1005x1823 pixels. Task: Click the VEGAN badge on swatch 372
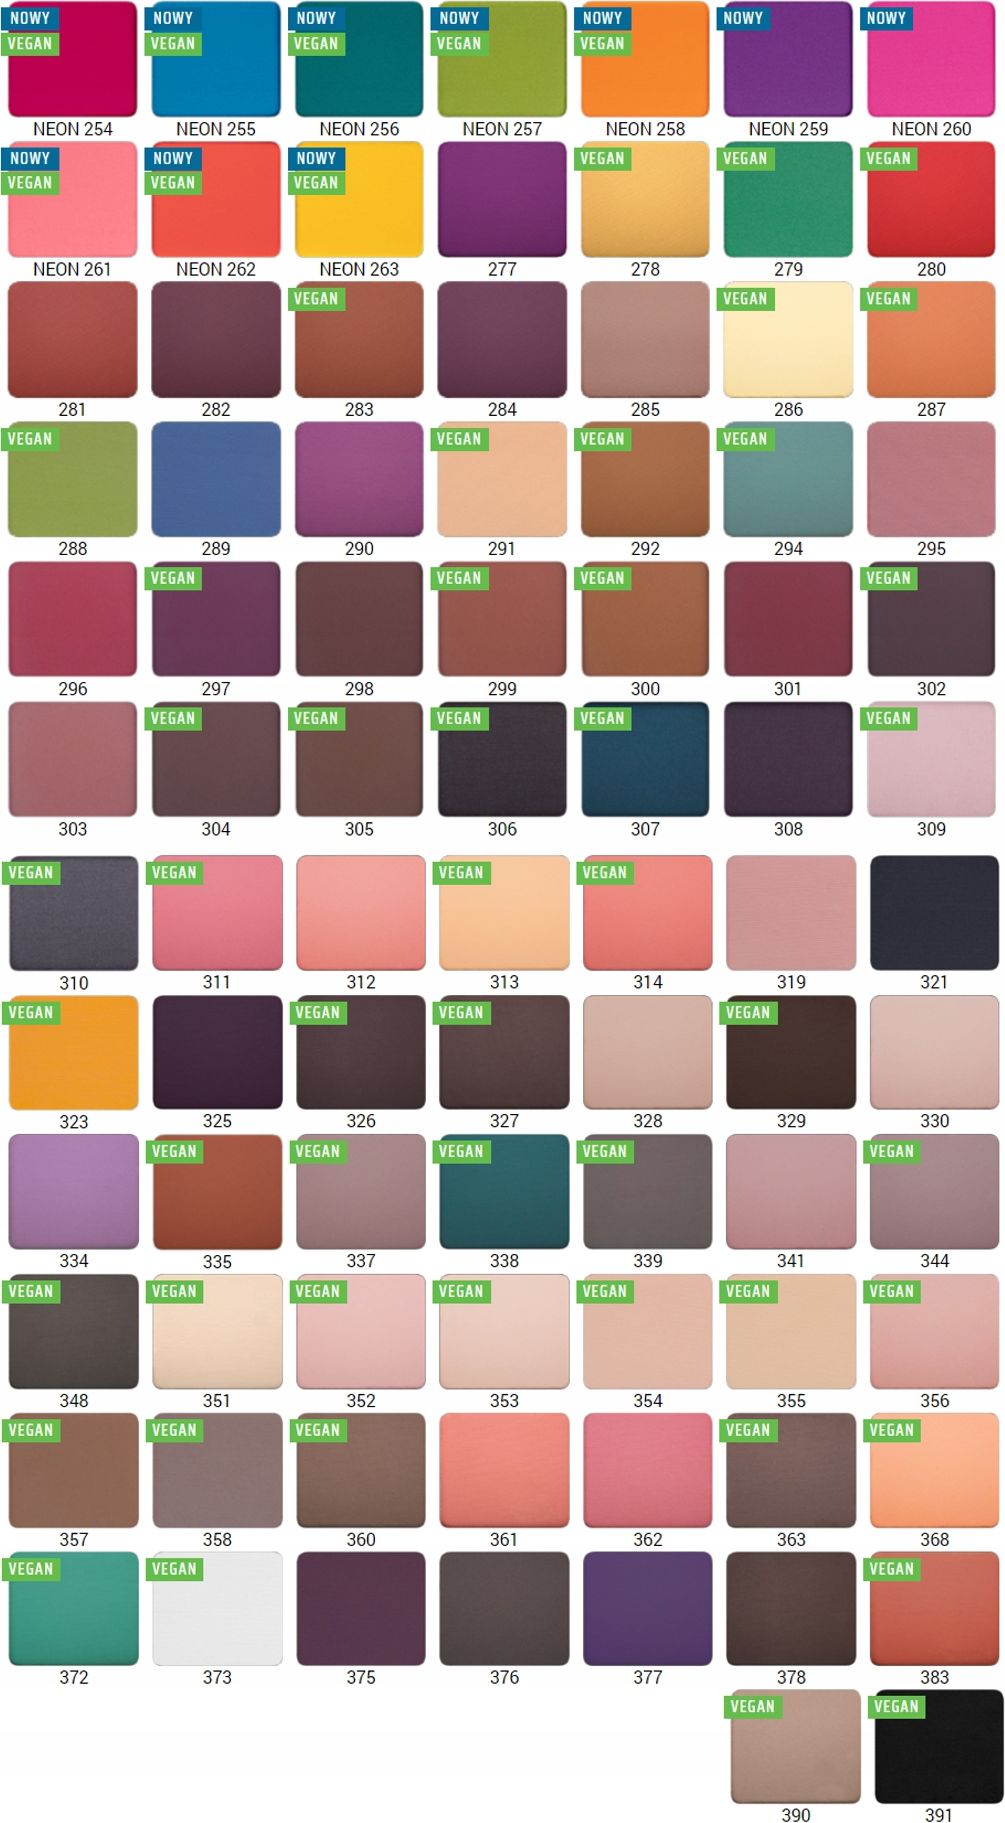tap(31, 1569)
